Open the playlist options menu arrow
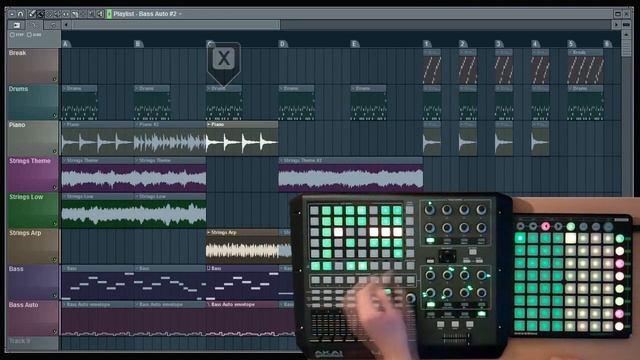Screen dimensions: 640x360 tap(12, 14)
